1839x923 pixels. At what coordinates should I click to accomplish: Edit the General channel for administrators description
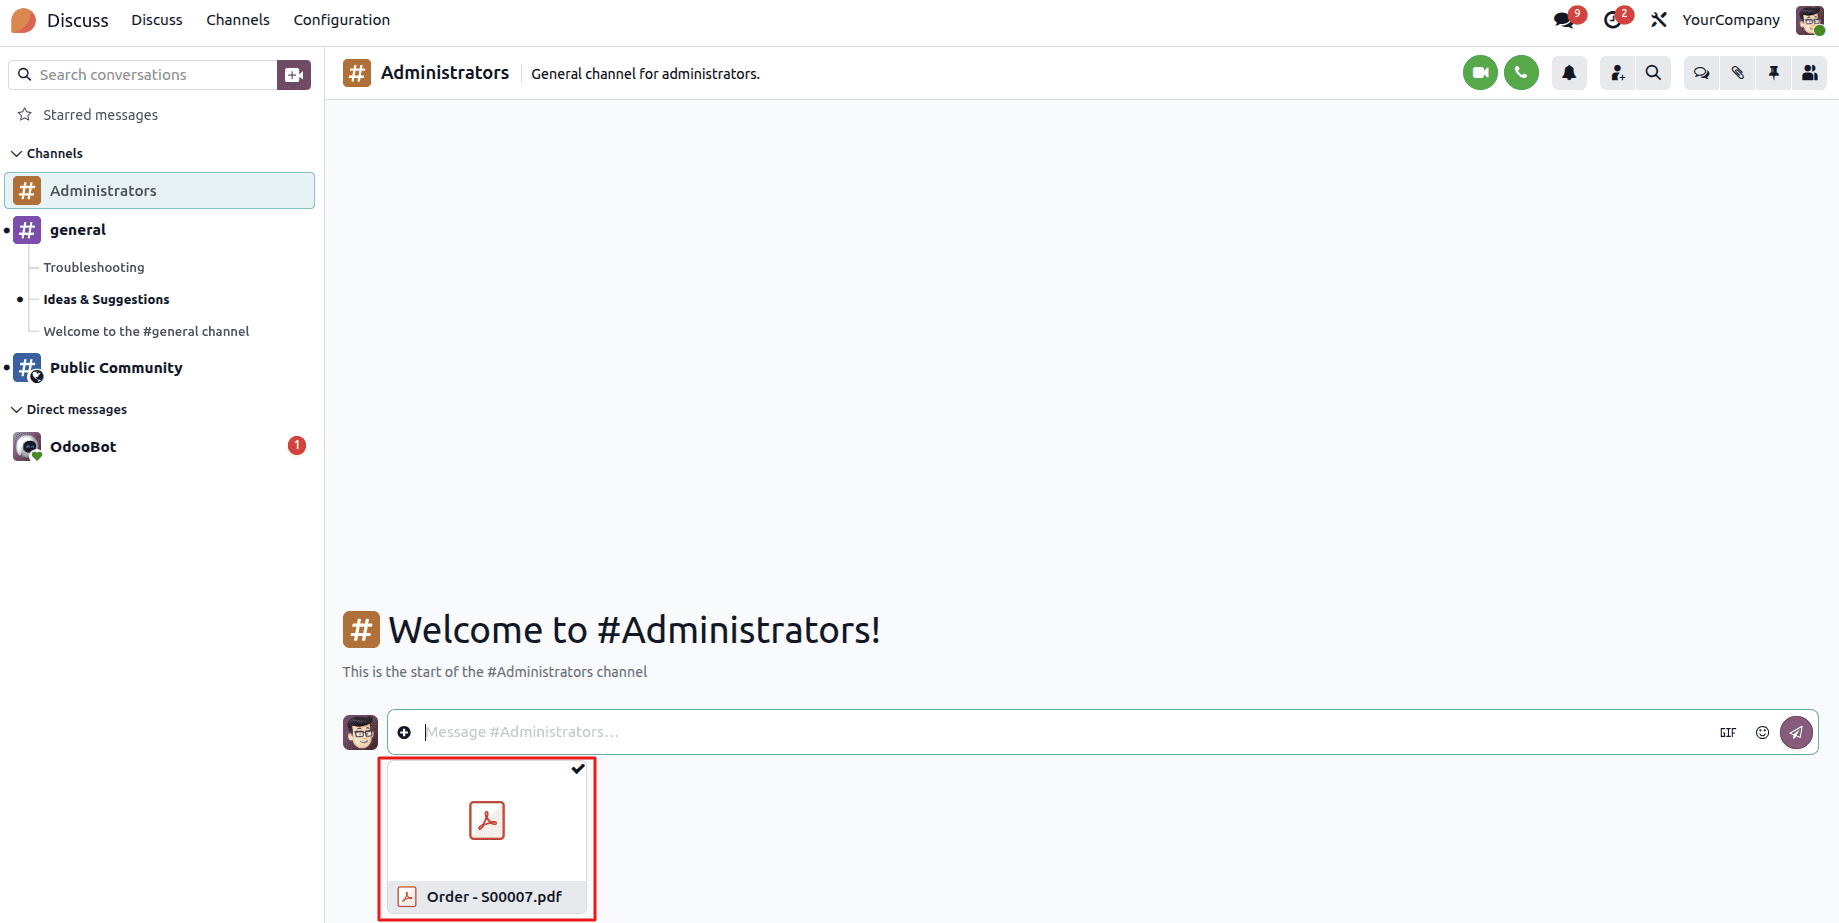click(x=645, y=74)
